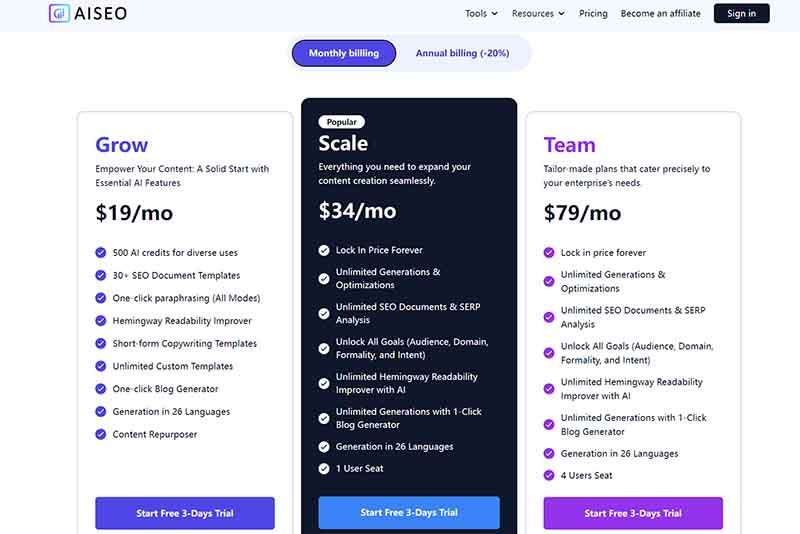
Task: Click checkmark icon beside 500 AI credits
Action: (x=101, y=252)
